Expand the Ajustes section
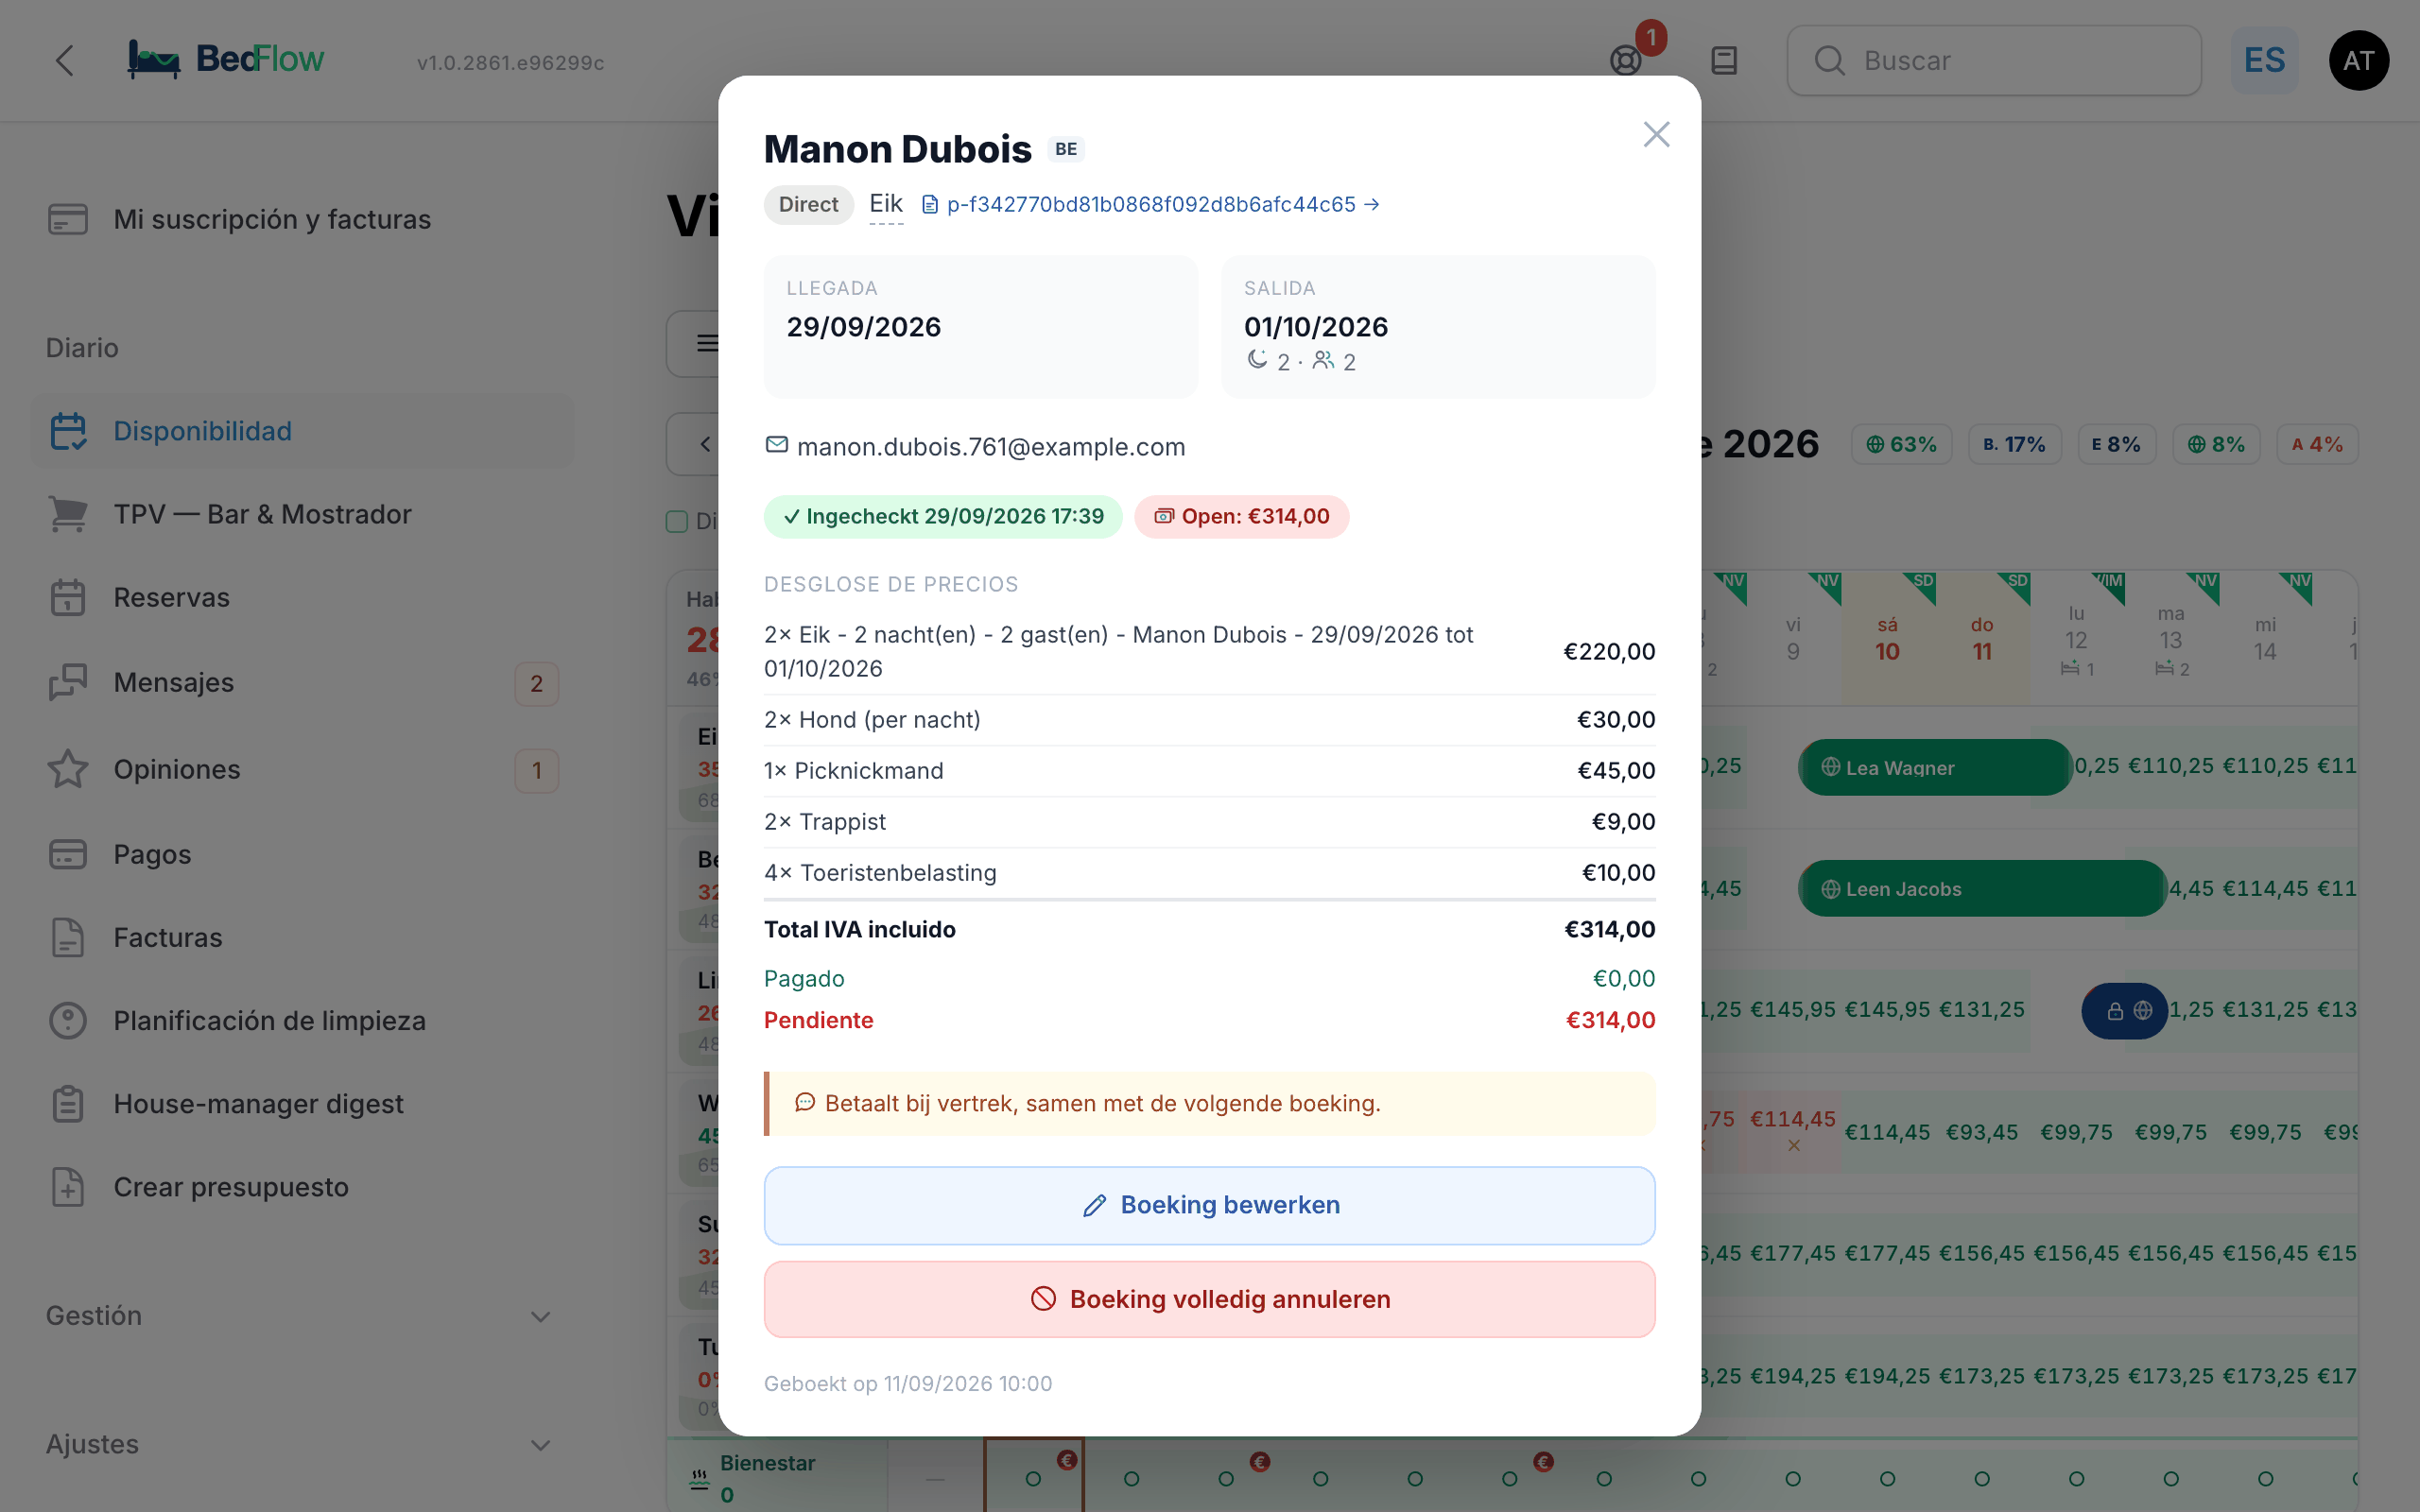The width and height of the screenshot is (2420, 1512). (300, 1444)
